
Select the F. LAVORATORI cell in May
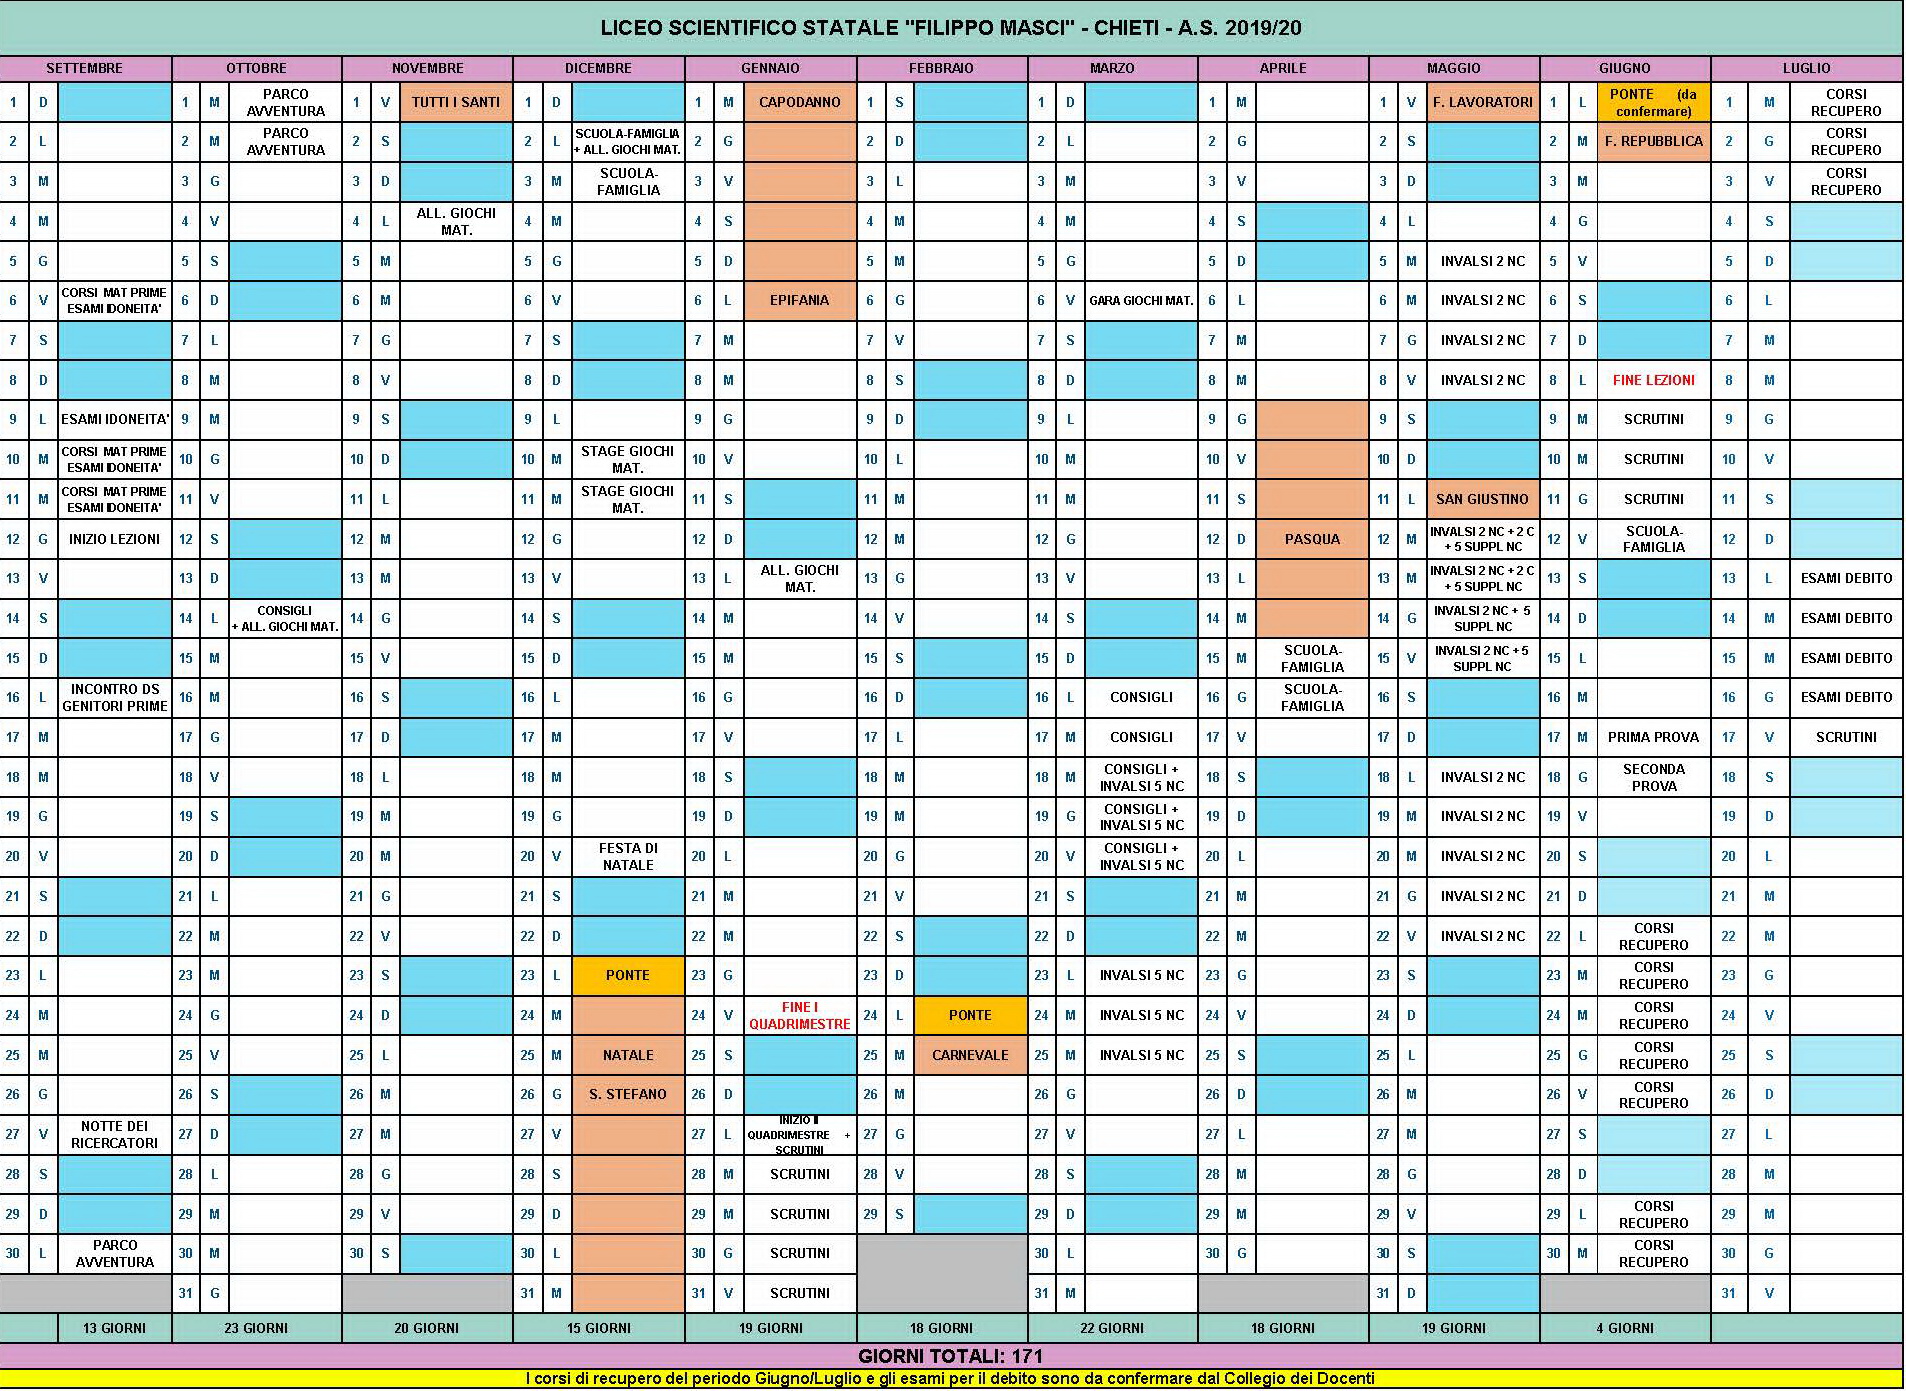(x=1483, y=102)
